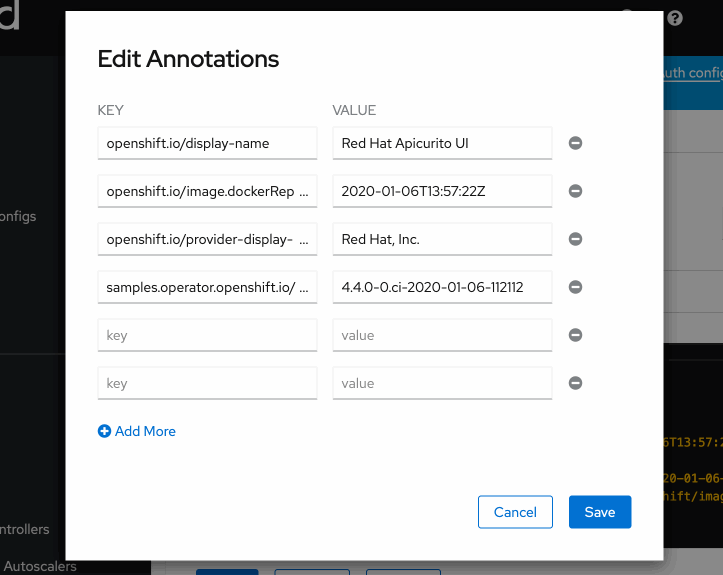Remove the 4.4.0-0.ci-2020-01-06-112112 annotation row
723x575 pixels.
(x=575, y=287)
